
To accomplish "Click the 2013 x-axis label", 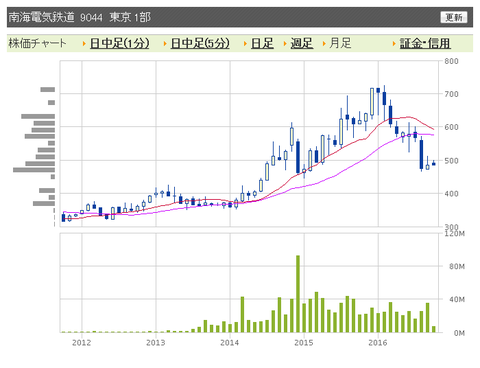I will (156, 343).
